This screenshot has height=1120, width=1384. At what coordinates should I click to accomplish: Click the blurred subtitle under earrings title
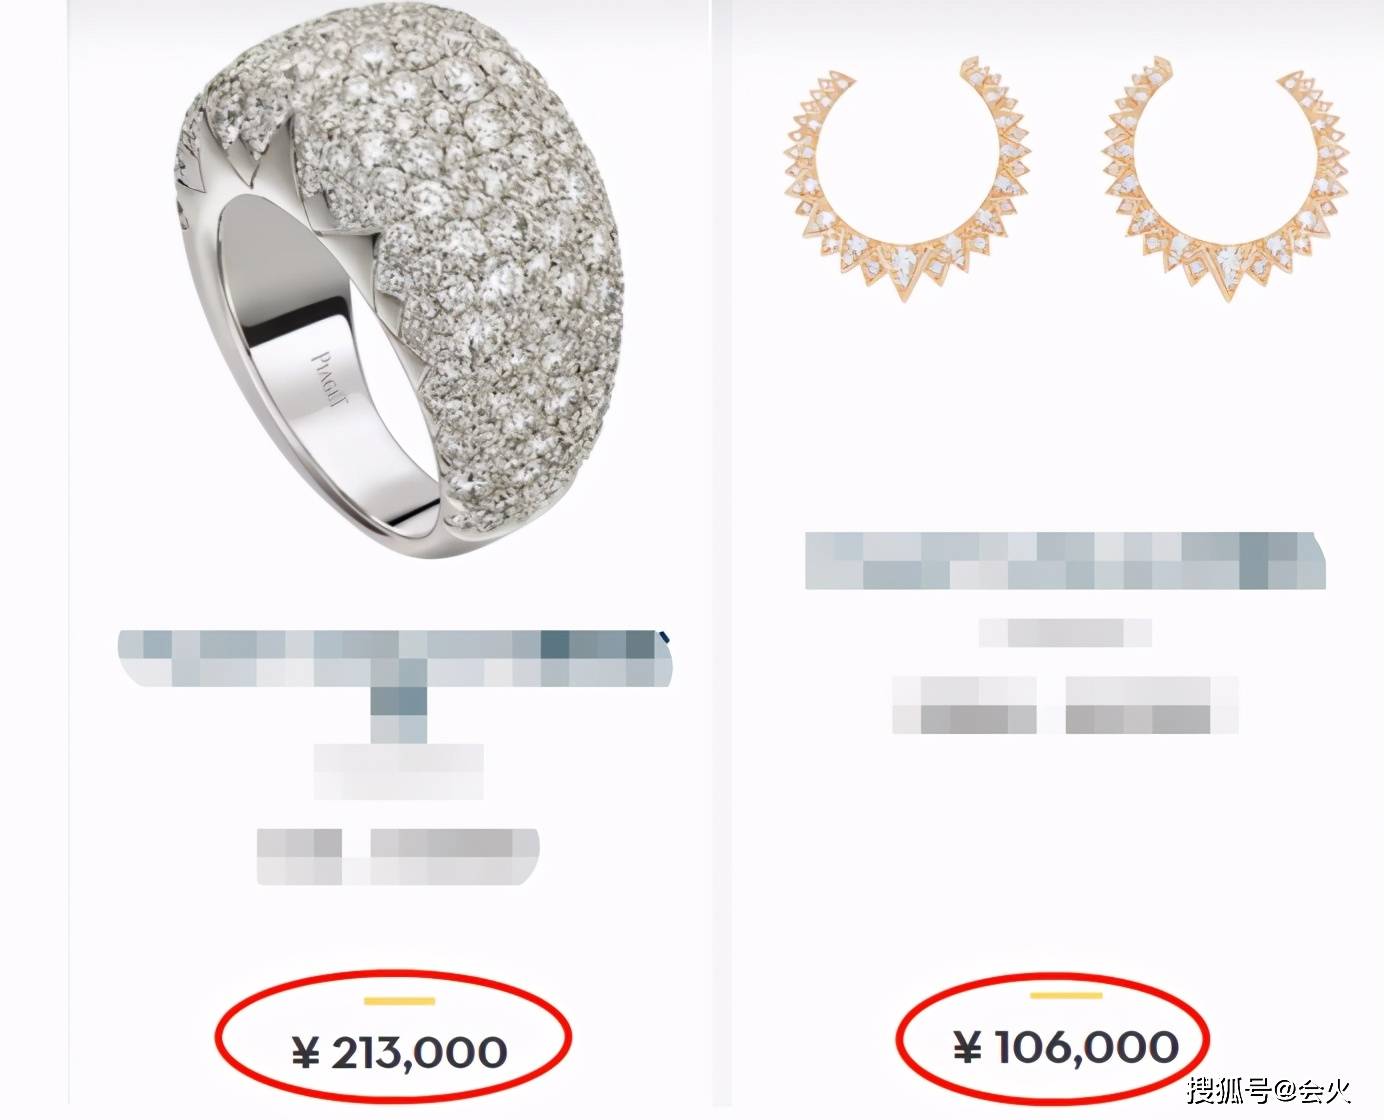coord(1065,632)
